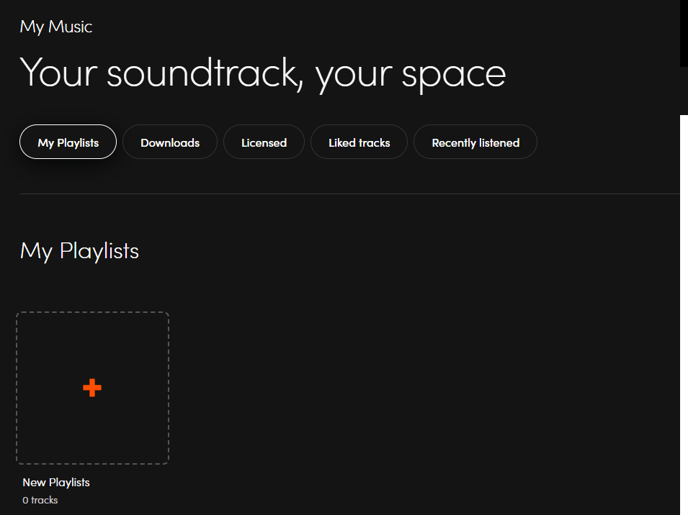Show the Liked tracks tab
Viewport: 688px width, 515px height.
(x=359, y=142)
